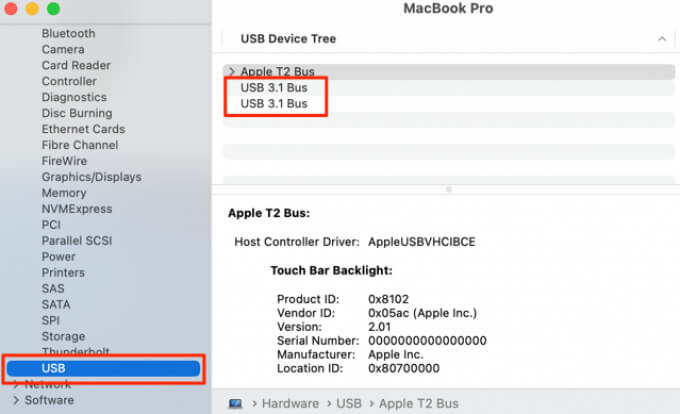Open Diagnostics in the sidebar
The height and width of the screenshot is (414, 680).
(74, 97)
